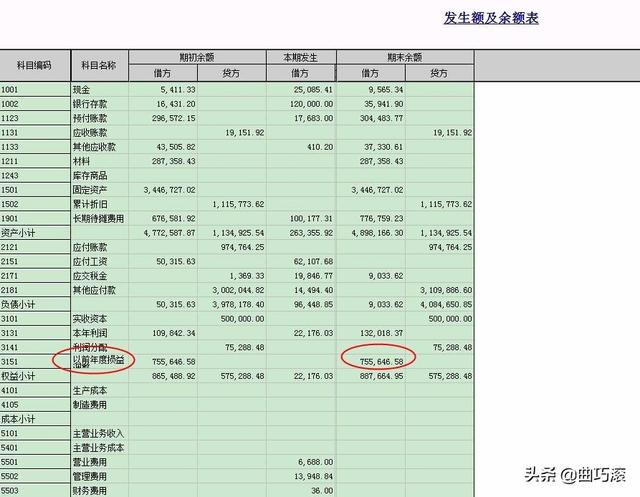Click ending debit value 755,646.58

[382, 362]
